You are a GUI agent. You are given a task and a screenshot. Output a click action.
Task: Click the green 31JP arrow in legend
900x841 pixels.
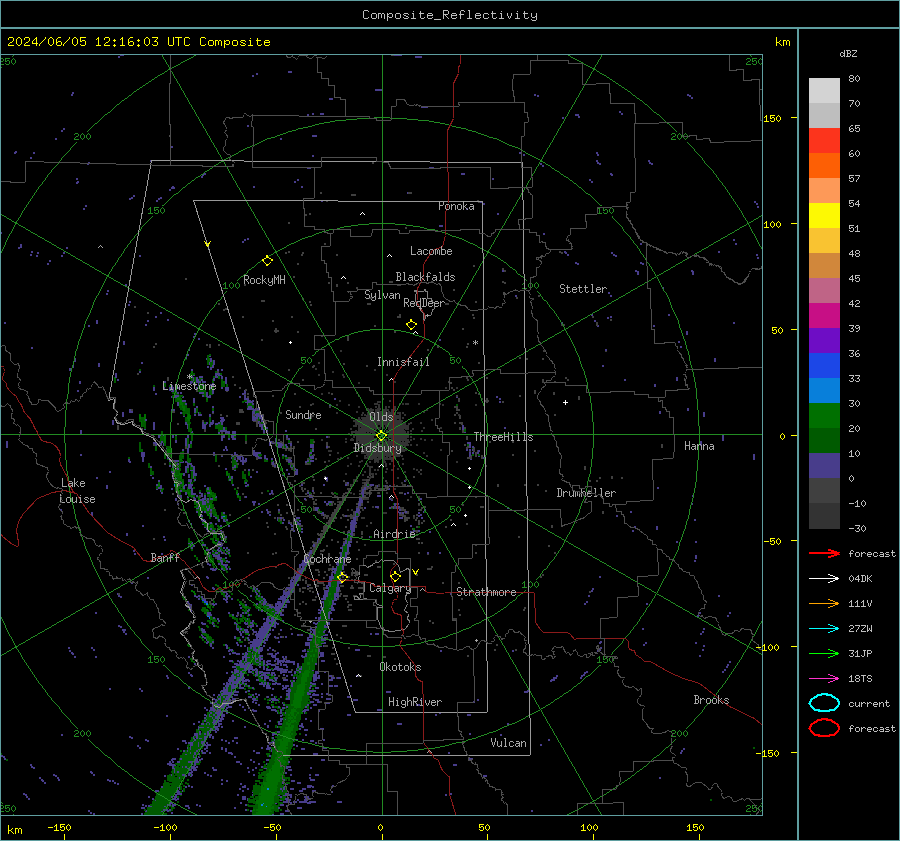[x=824, y=653]
